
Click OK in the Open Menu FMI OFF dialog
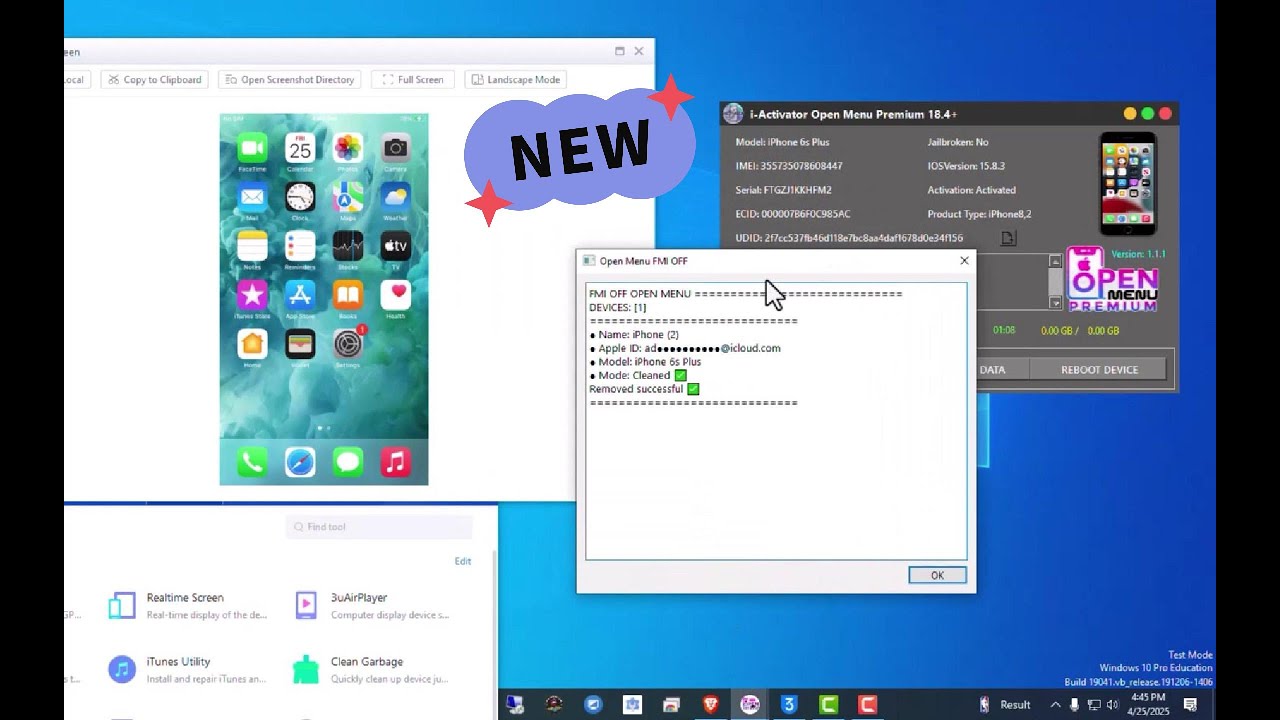tap(937, 575)
